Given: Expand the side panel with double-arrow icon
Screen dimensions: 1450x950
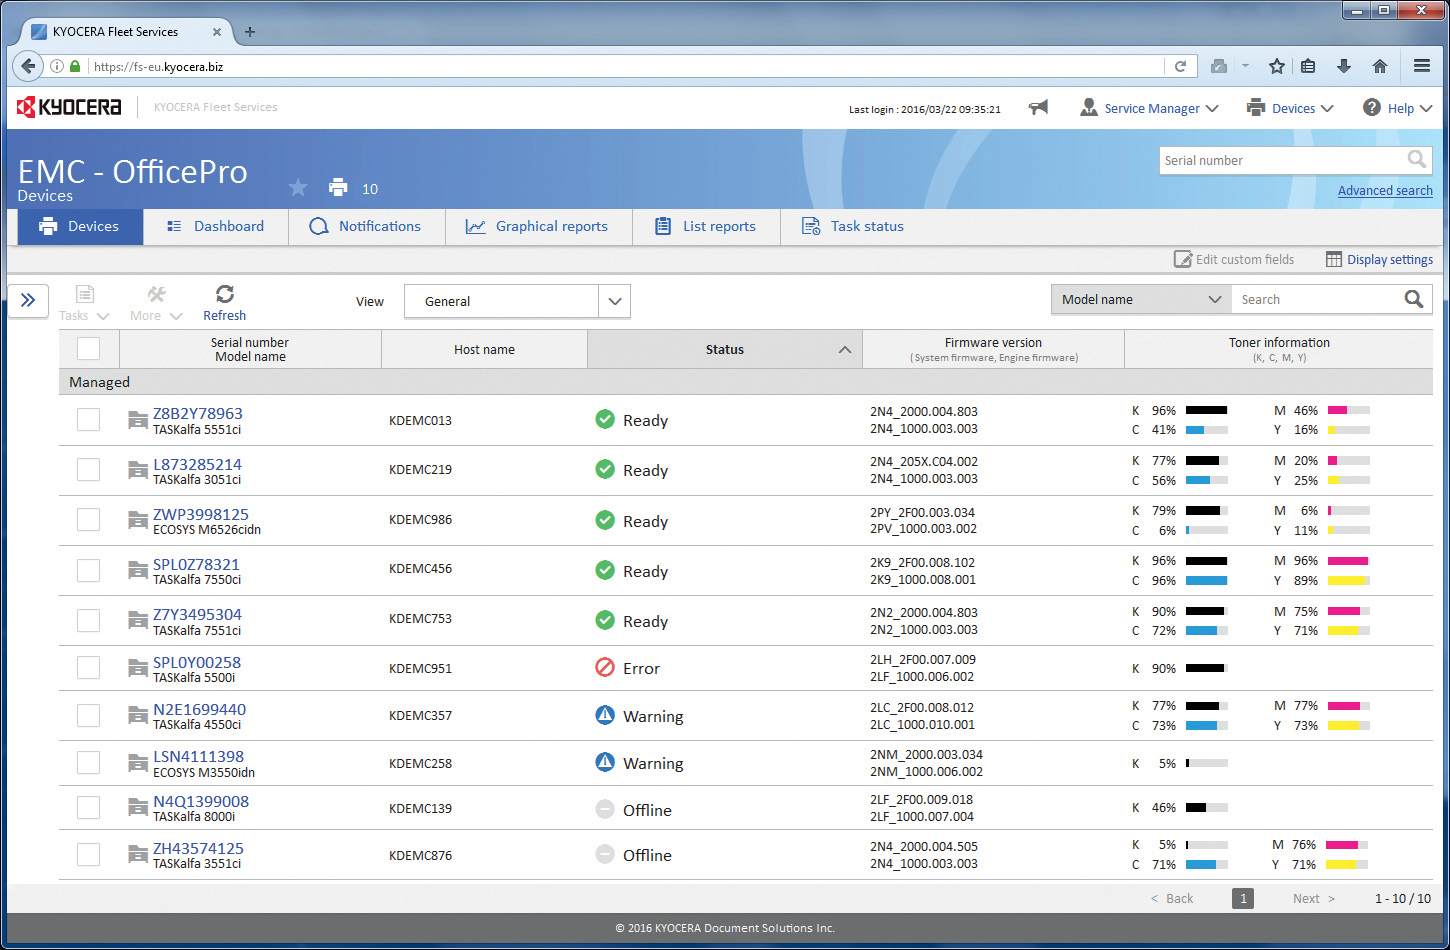Looking at the screenshot, I should 28,300.
